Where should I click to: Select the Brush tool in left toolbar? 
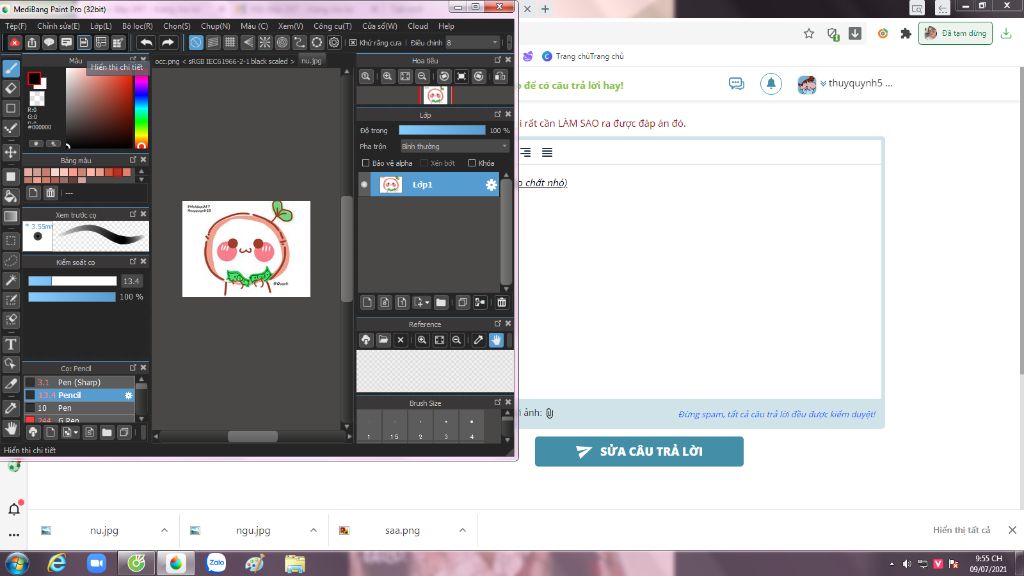[x=11, y=68]
